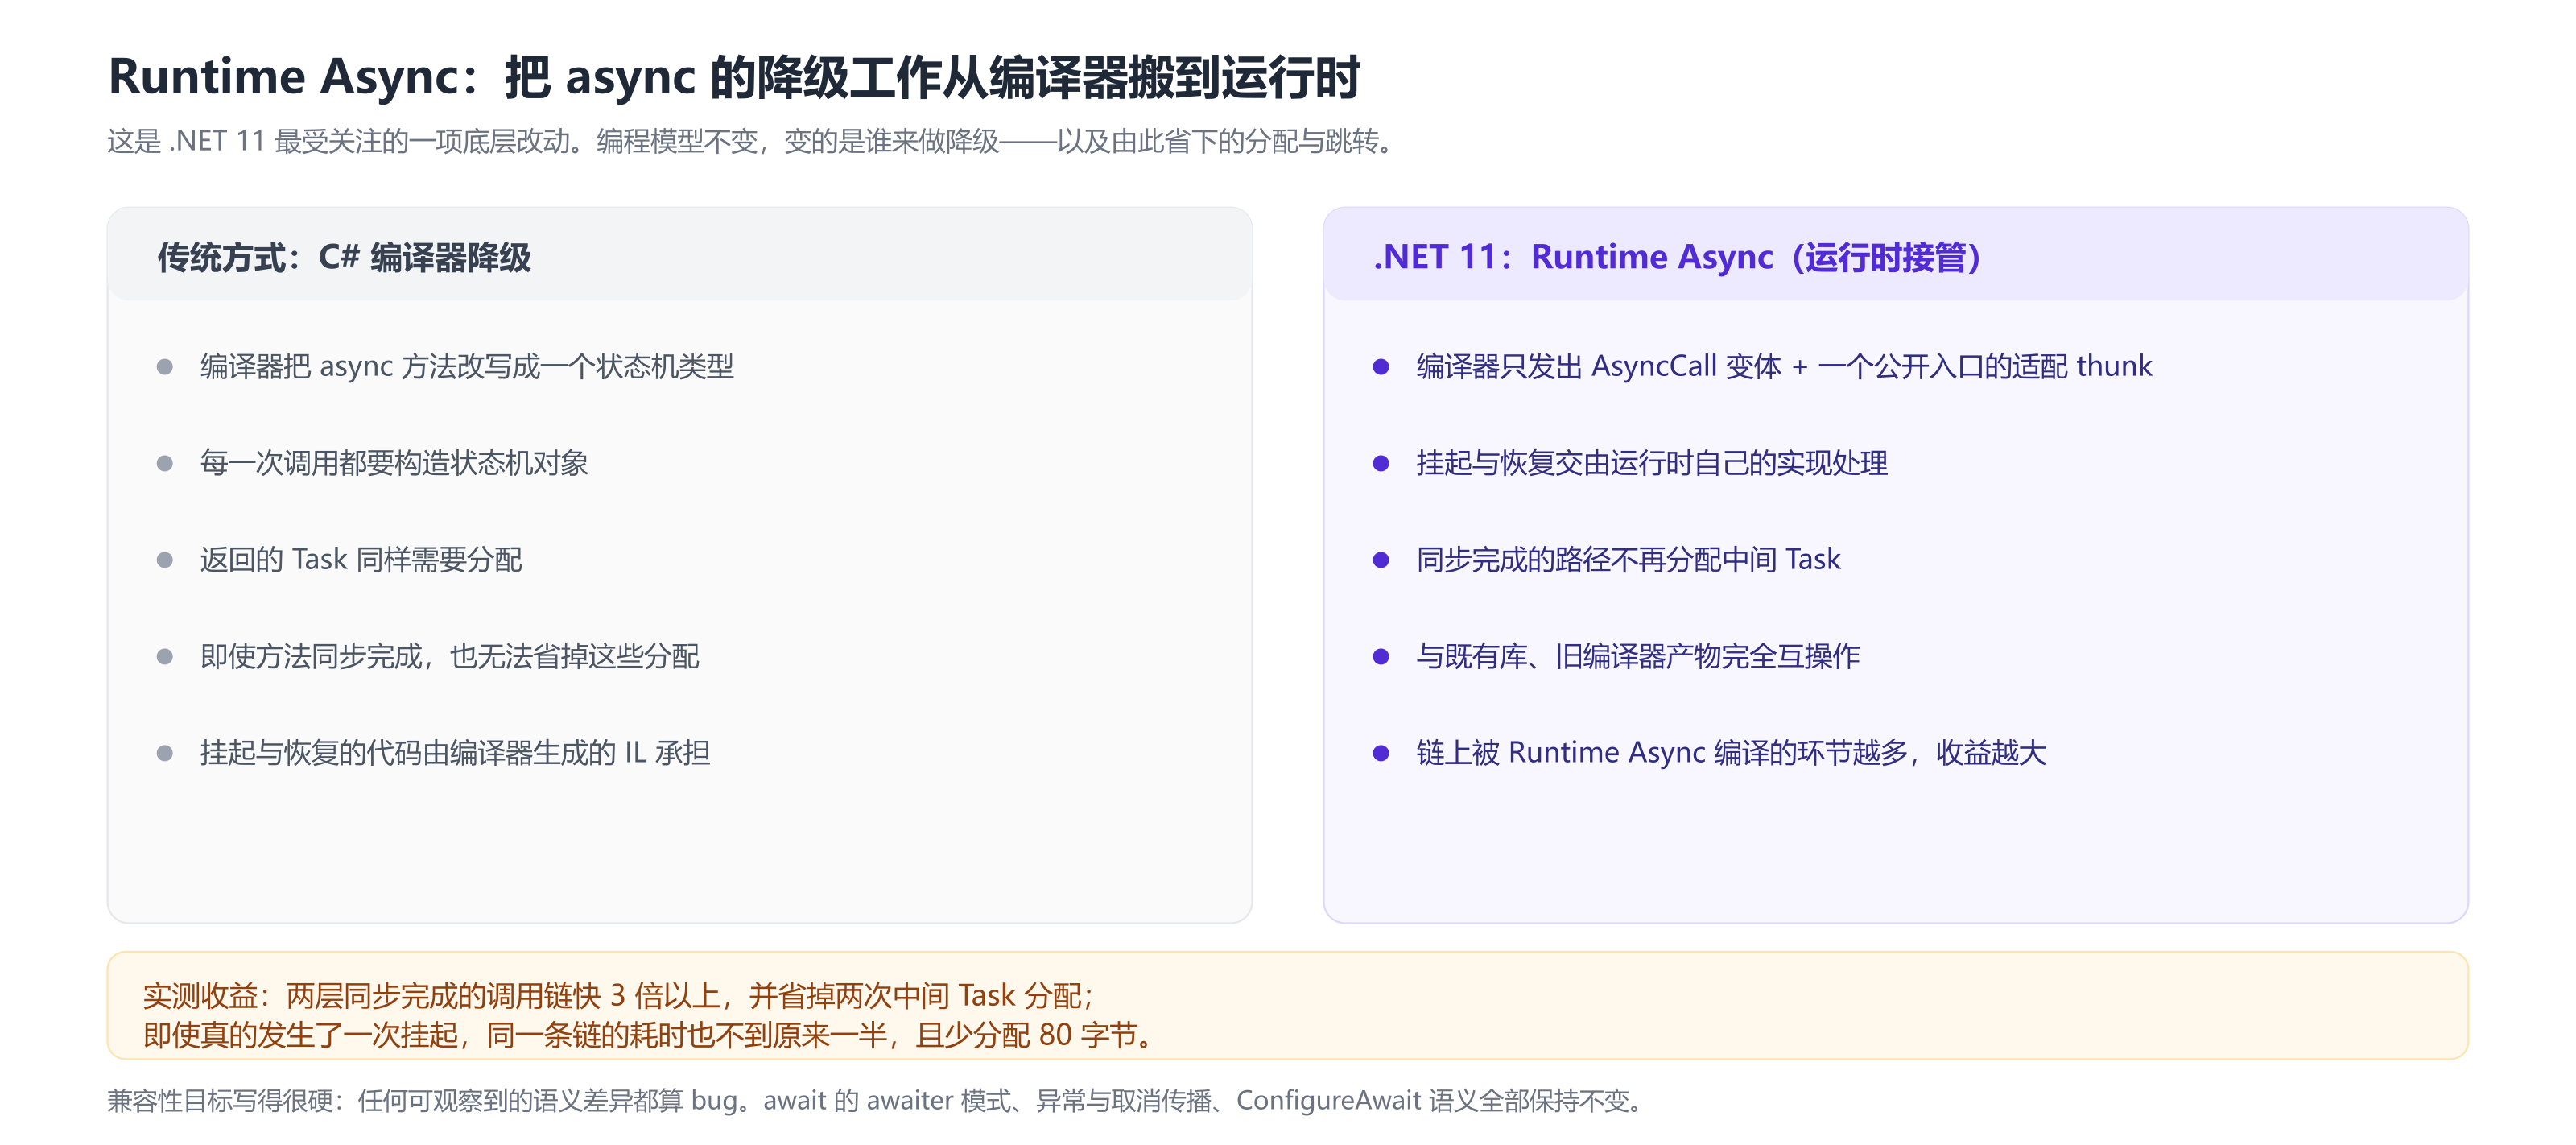Click bullet '返回的 Task 同样需要分配'

click(361, 559)
